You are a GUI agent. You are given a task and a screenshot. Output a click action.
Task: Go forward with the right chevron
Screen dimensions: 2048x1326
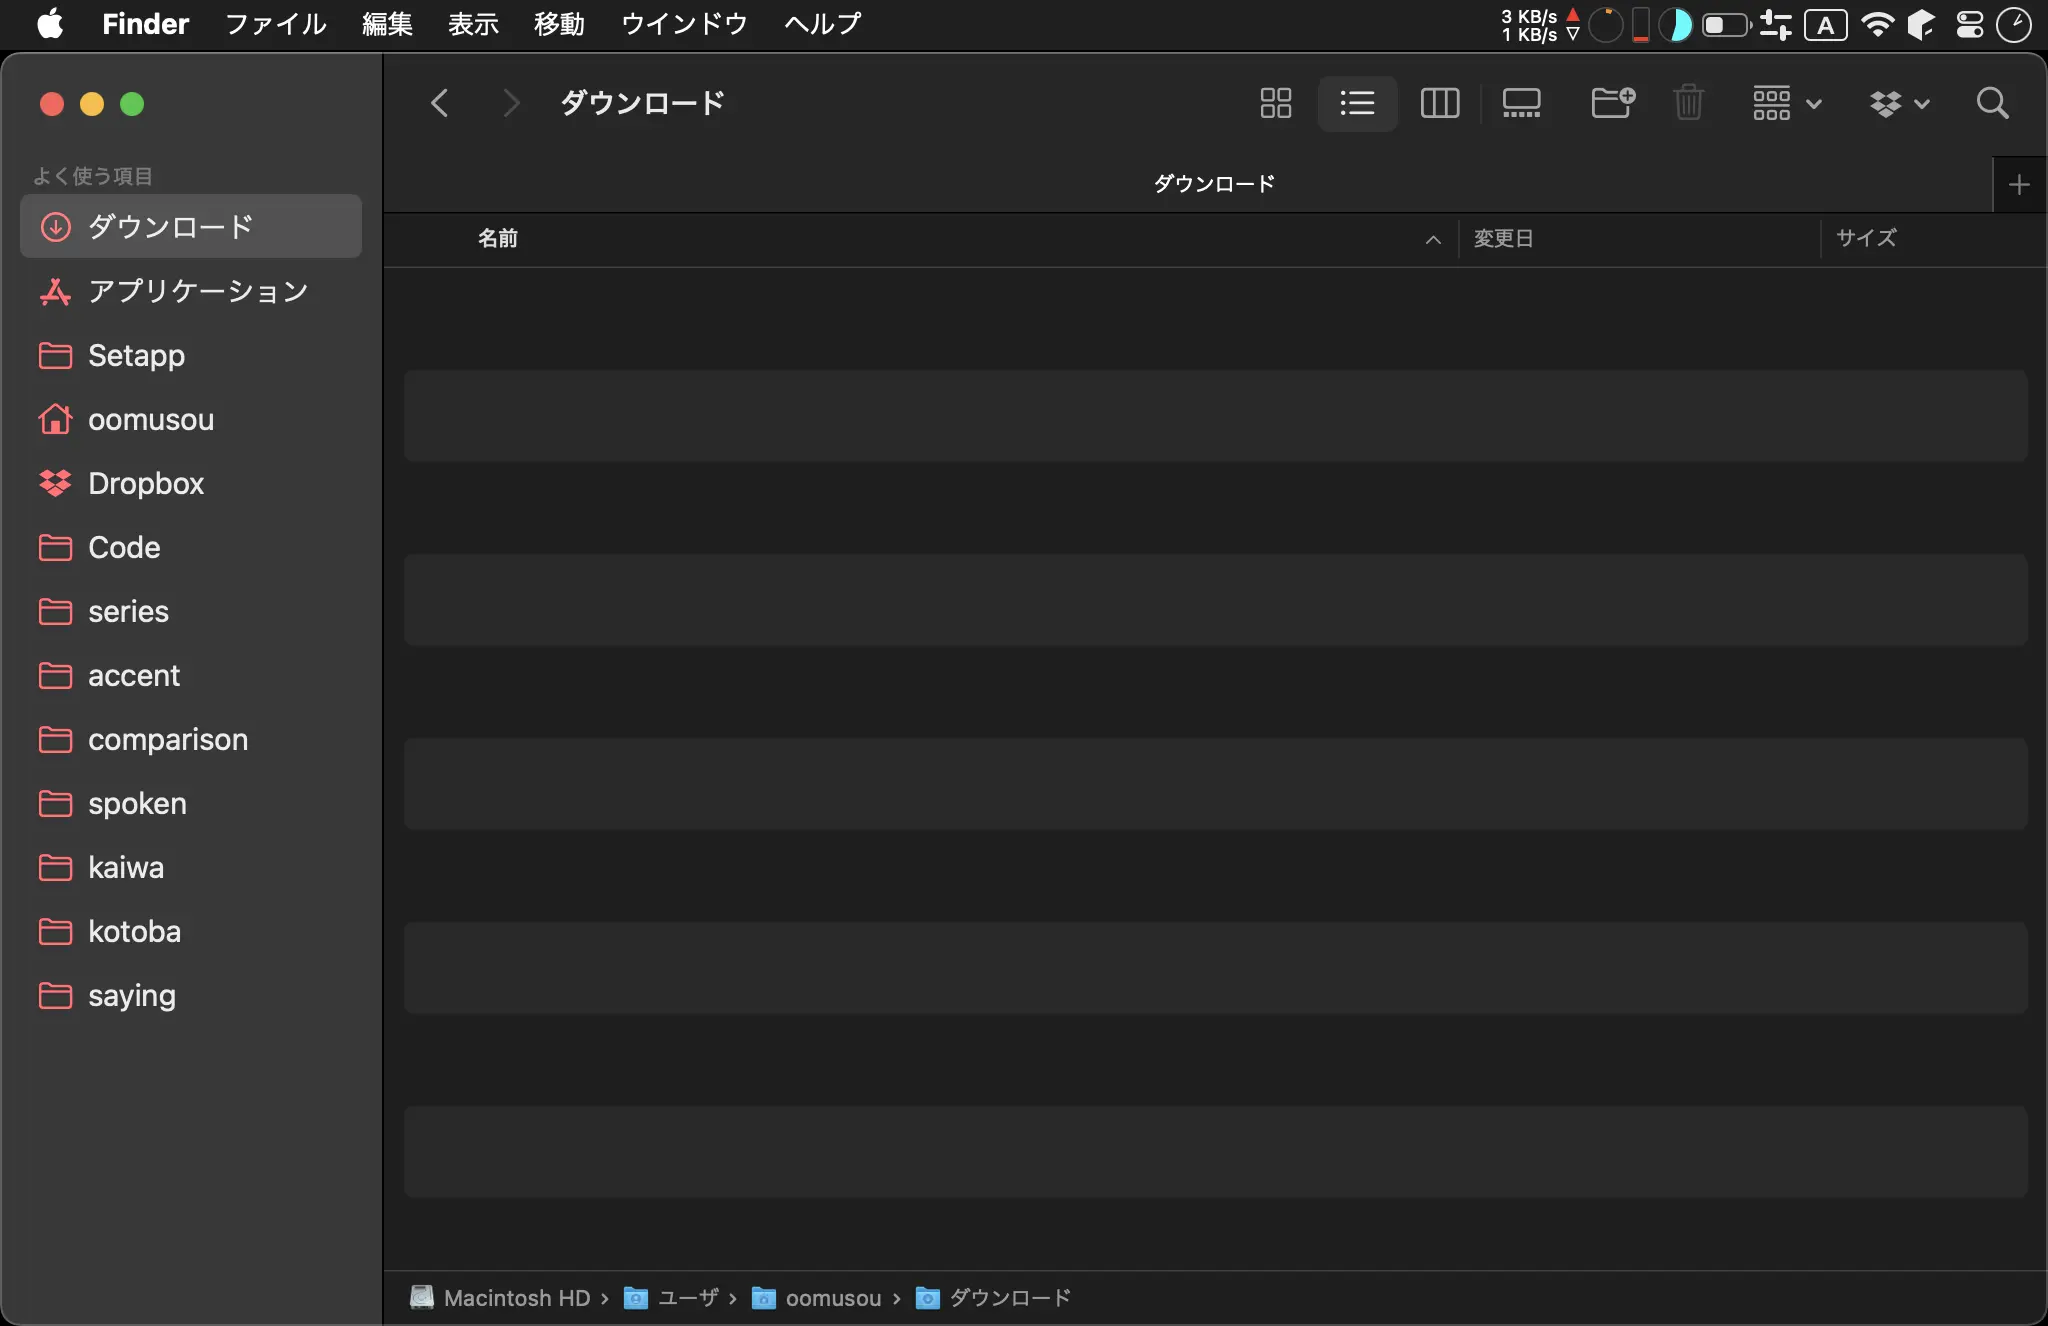(x=511, y=103)
